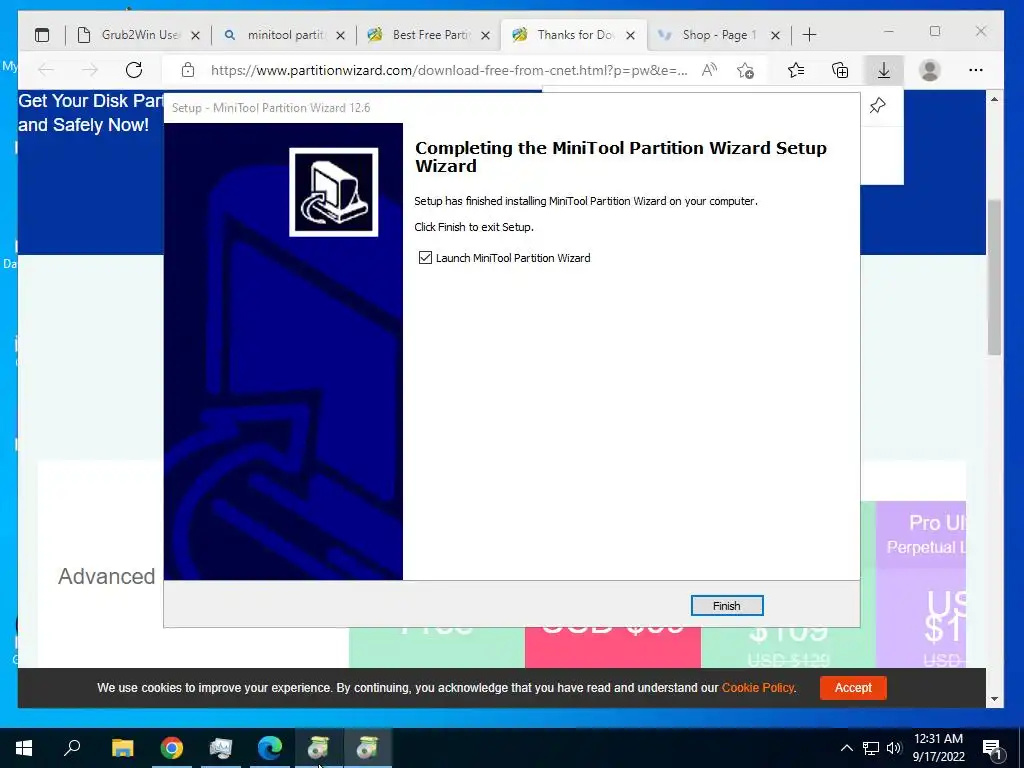Select second MiniTool setup taskbar icon
This screenshot has height=768, width=1024.
[368, 748]
